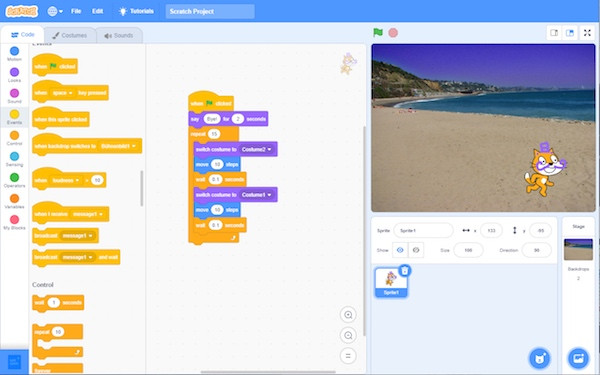Open the File menu
Image resolution: width=600 pixels, height=375 pixels.
pos(76,11)
